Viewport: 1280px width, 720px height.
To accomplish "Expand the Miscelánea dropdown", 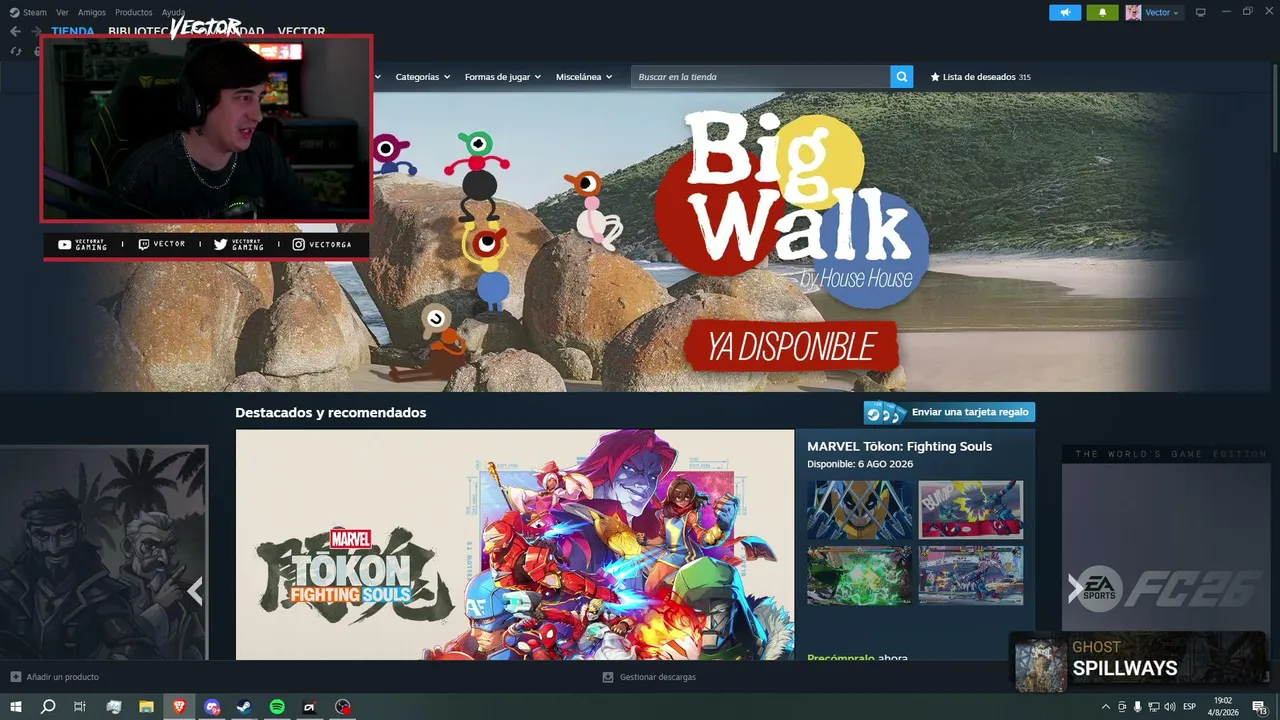I will tap(584, 77).
